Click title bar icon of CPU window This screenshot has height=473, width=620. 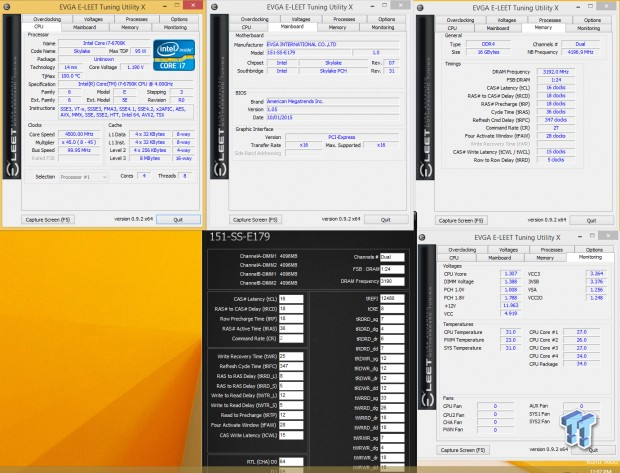(7, 7)
